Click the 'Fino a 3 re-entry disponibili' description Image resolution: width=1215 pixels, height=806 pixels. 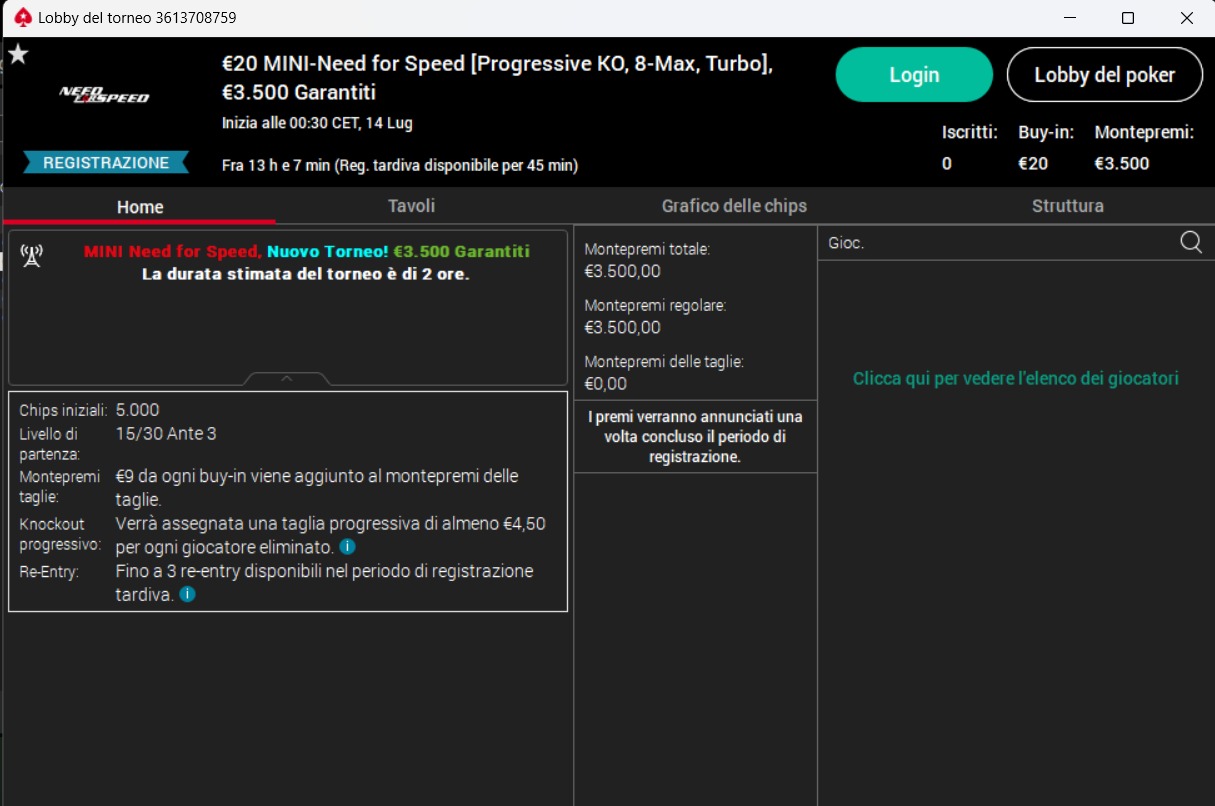[x=325, y=583]
